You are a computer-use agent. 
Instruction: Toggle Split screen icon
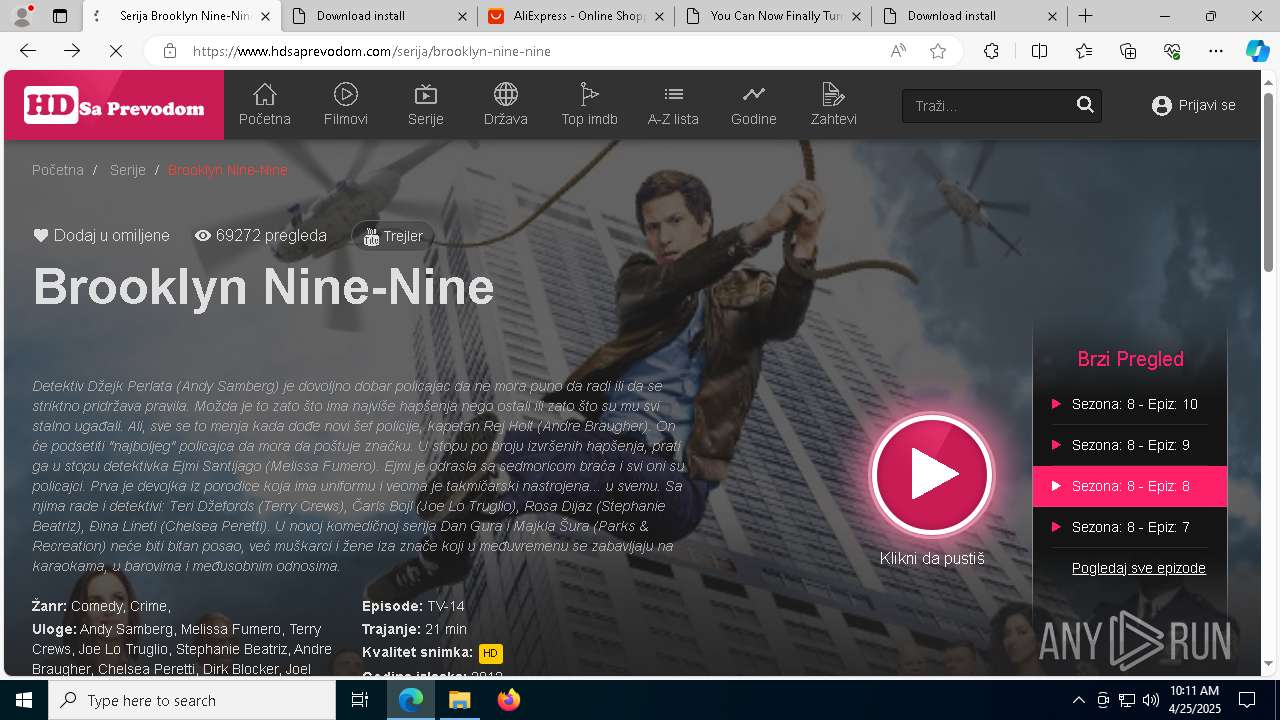pos(1039,51)
